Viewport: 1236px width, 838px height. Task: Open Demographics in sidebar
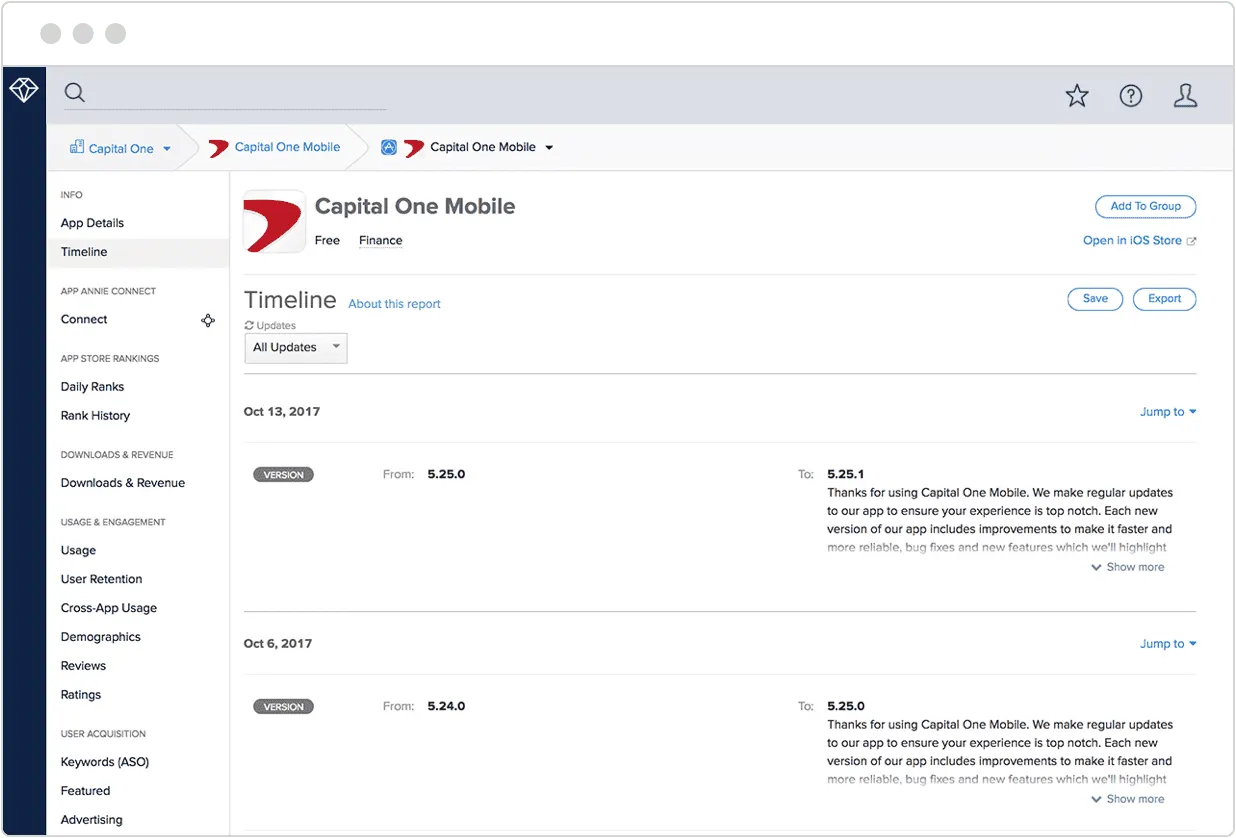[100, 637]
